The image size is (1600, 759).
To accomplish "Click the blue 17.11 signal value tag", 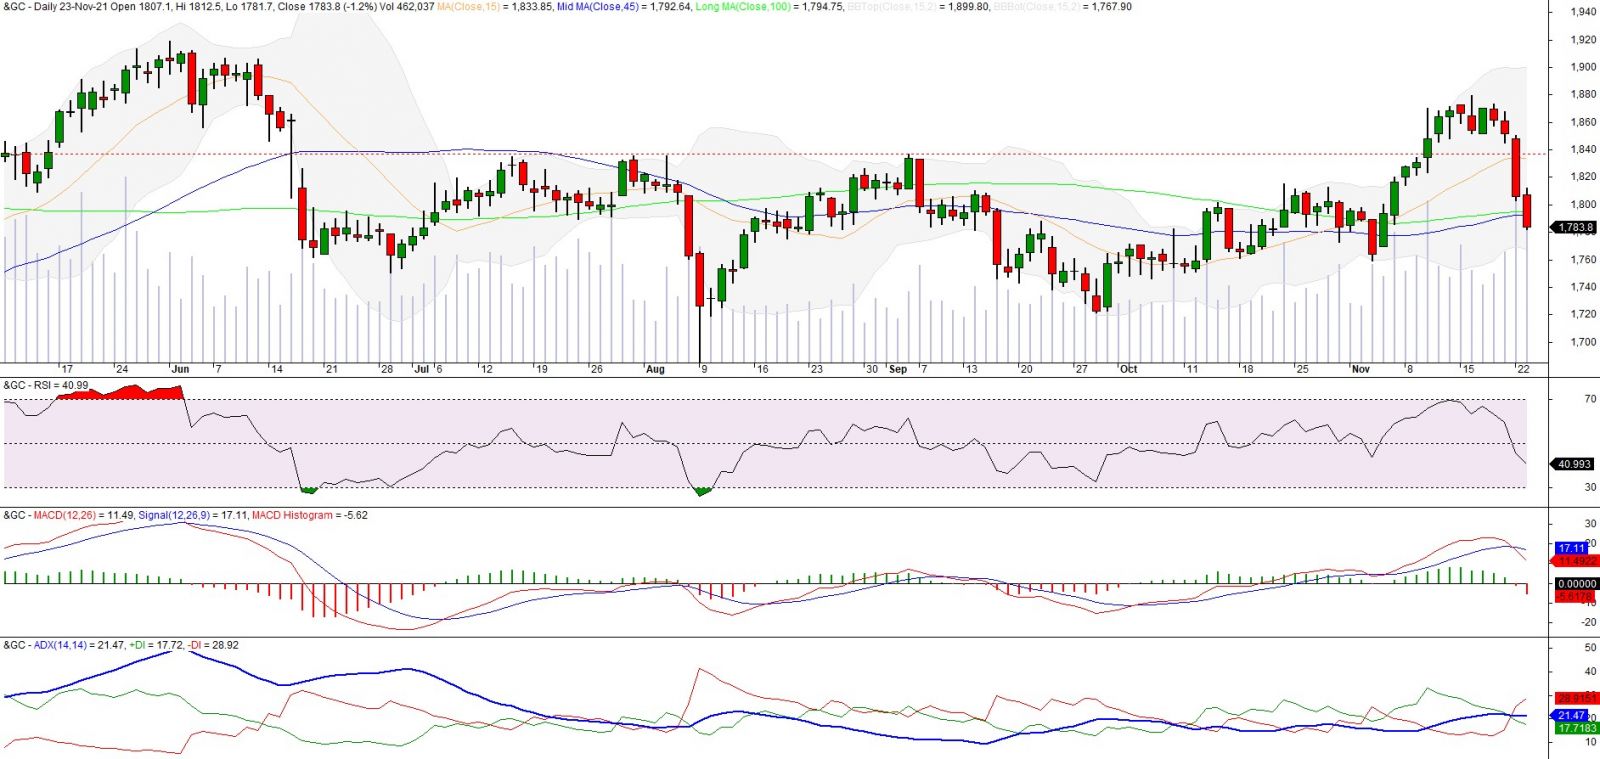I will [x=1572, y=548].
